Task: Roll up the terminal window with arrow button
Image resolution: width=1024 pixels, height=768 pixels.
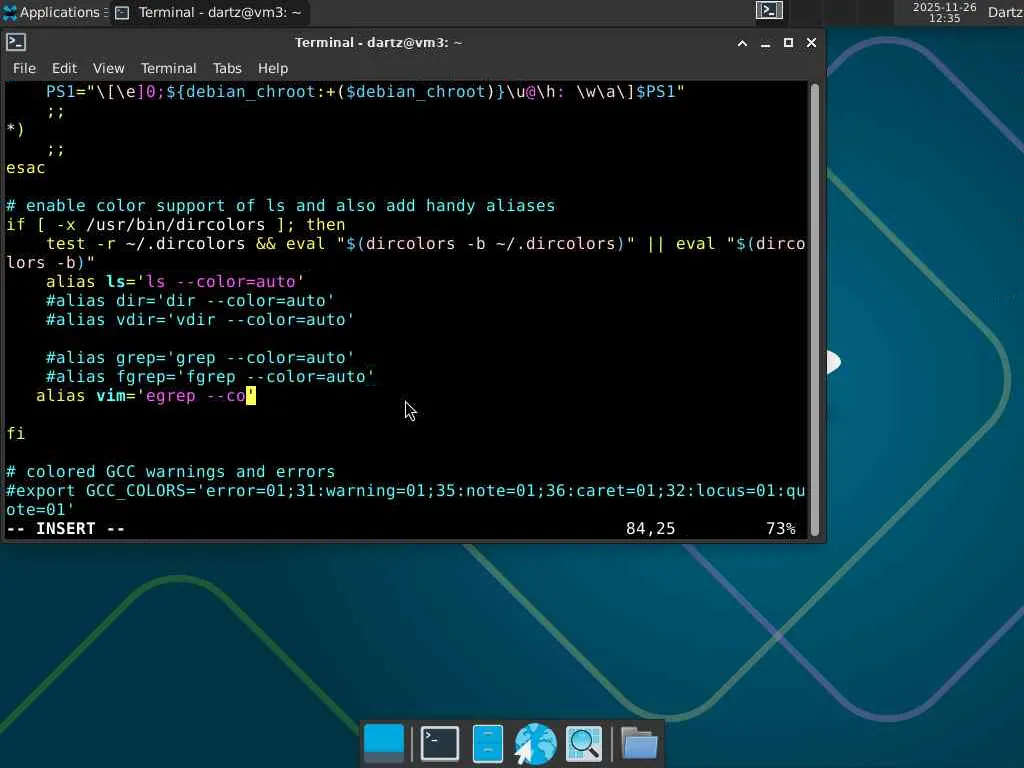Action: point(742,43)
